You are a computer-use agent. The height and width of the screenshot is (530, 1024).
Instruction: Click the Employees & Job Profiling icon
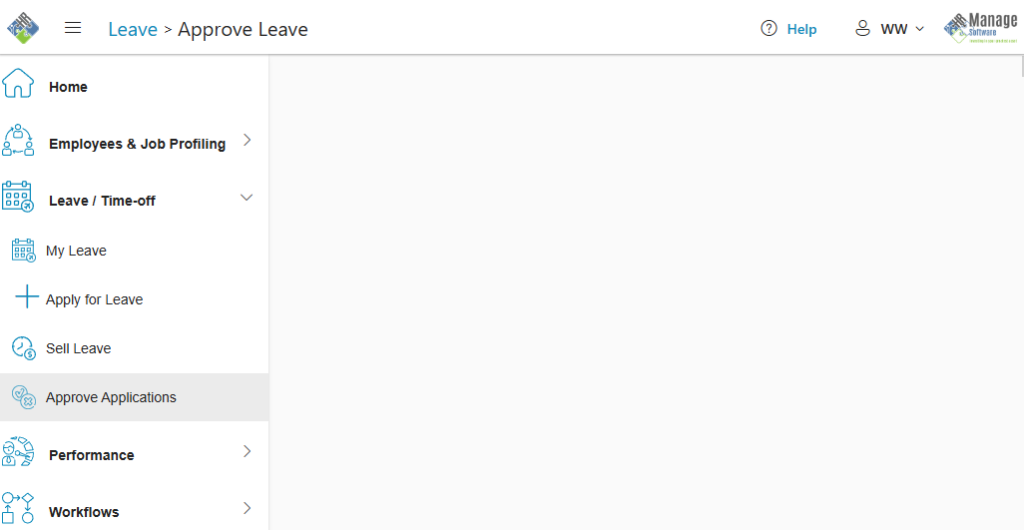pyautogui.click(x=18, y=140)
